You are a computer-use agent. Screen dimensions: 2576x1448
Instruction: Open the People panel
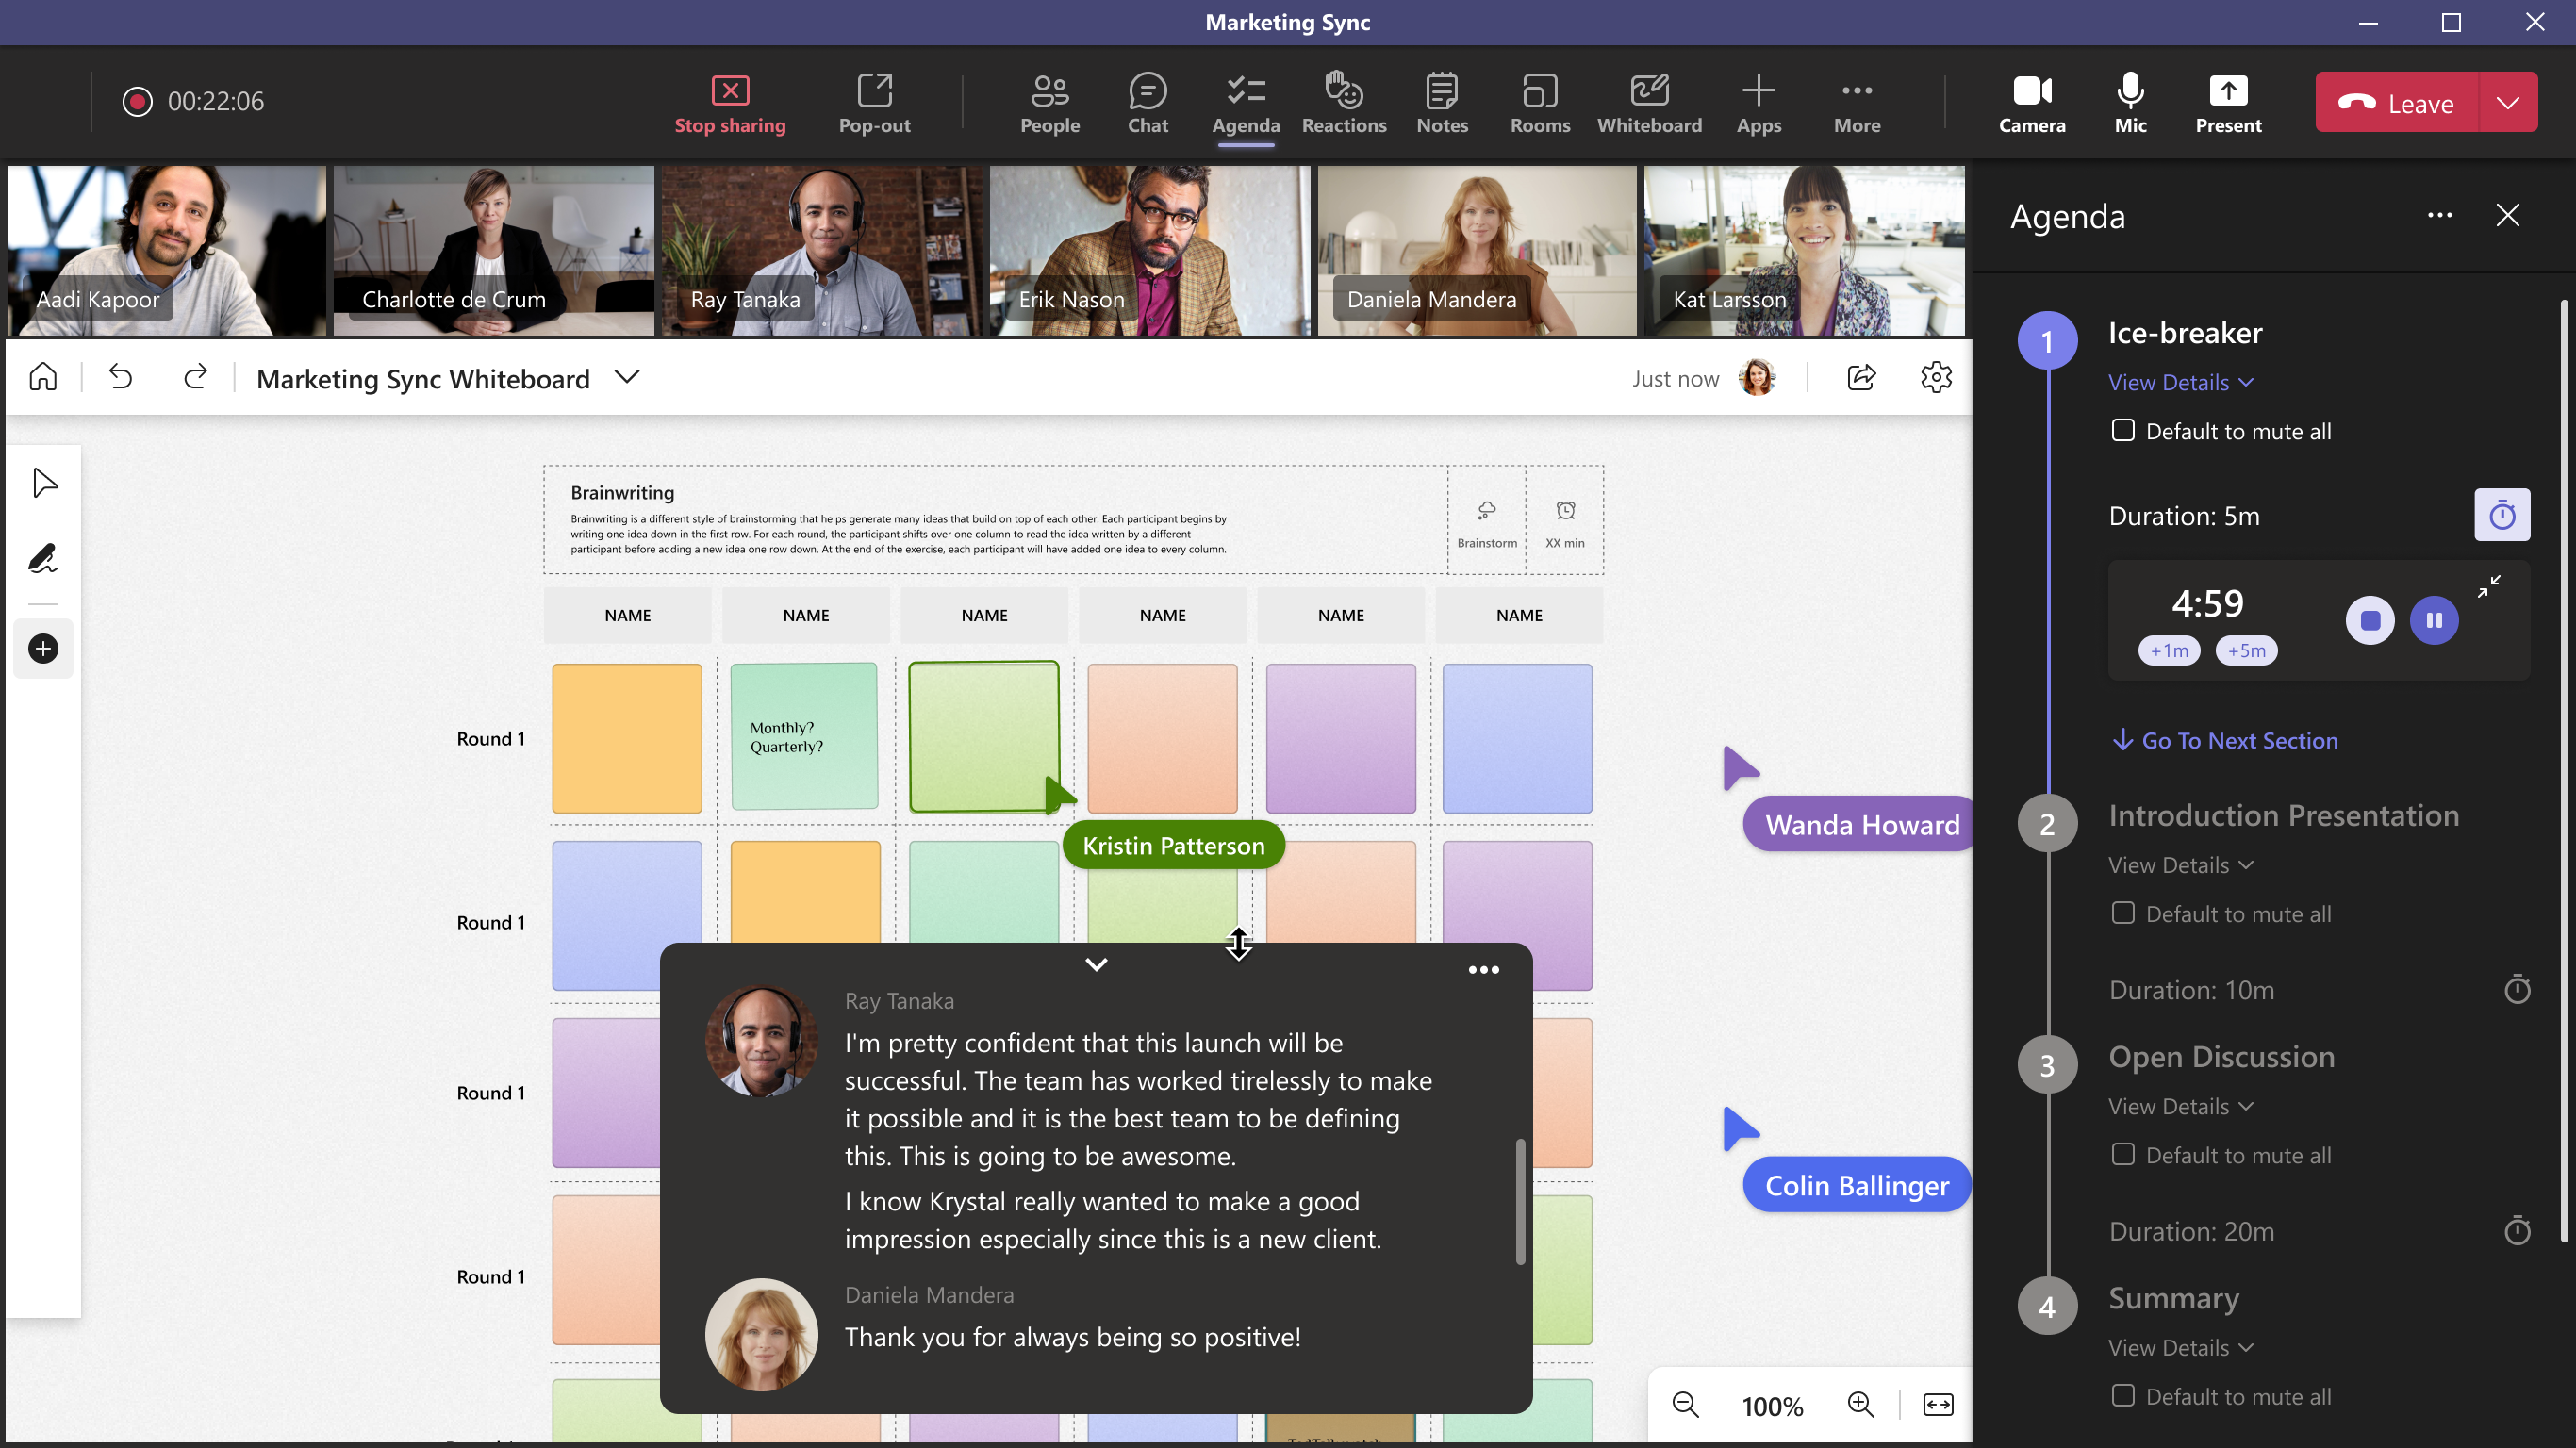(x=1049, y=103)
